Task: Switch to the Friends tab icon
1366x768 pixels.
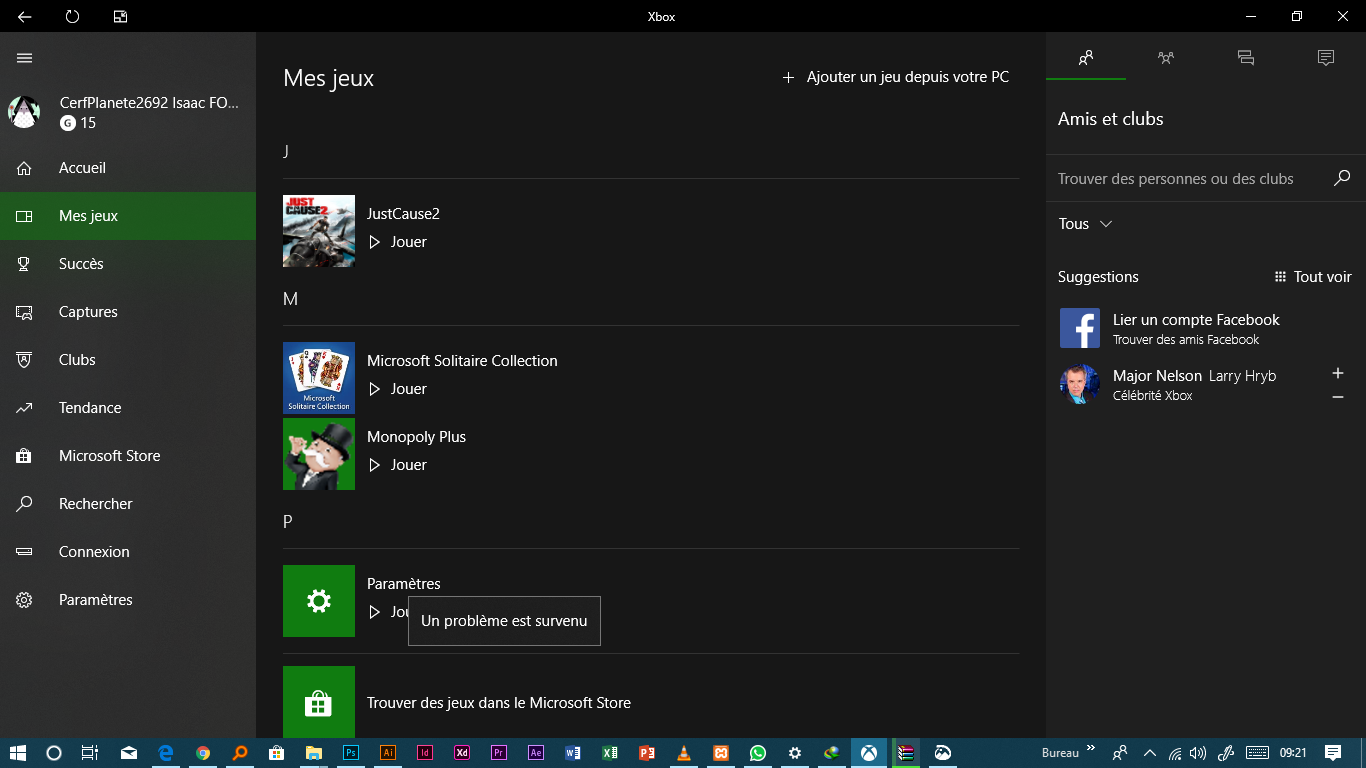Action: pyautogui.click(x=1086, y=58)
